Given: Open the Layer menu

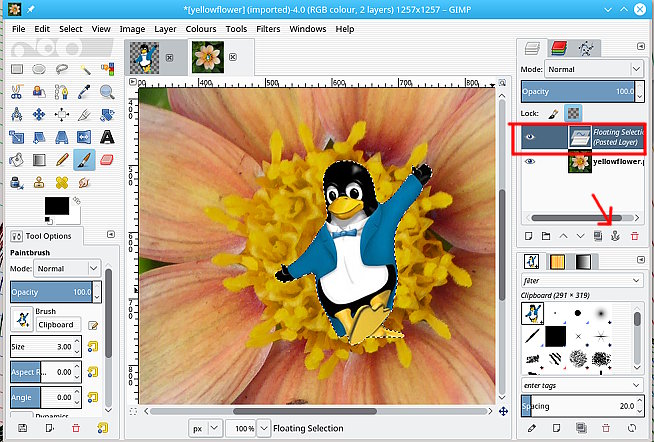Looking at the screenshot, I should tap(165, 29).
